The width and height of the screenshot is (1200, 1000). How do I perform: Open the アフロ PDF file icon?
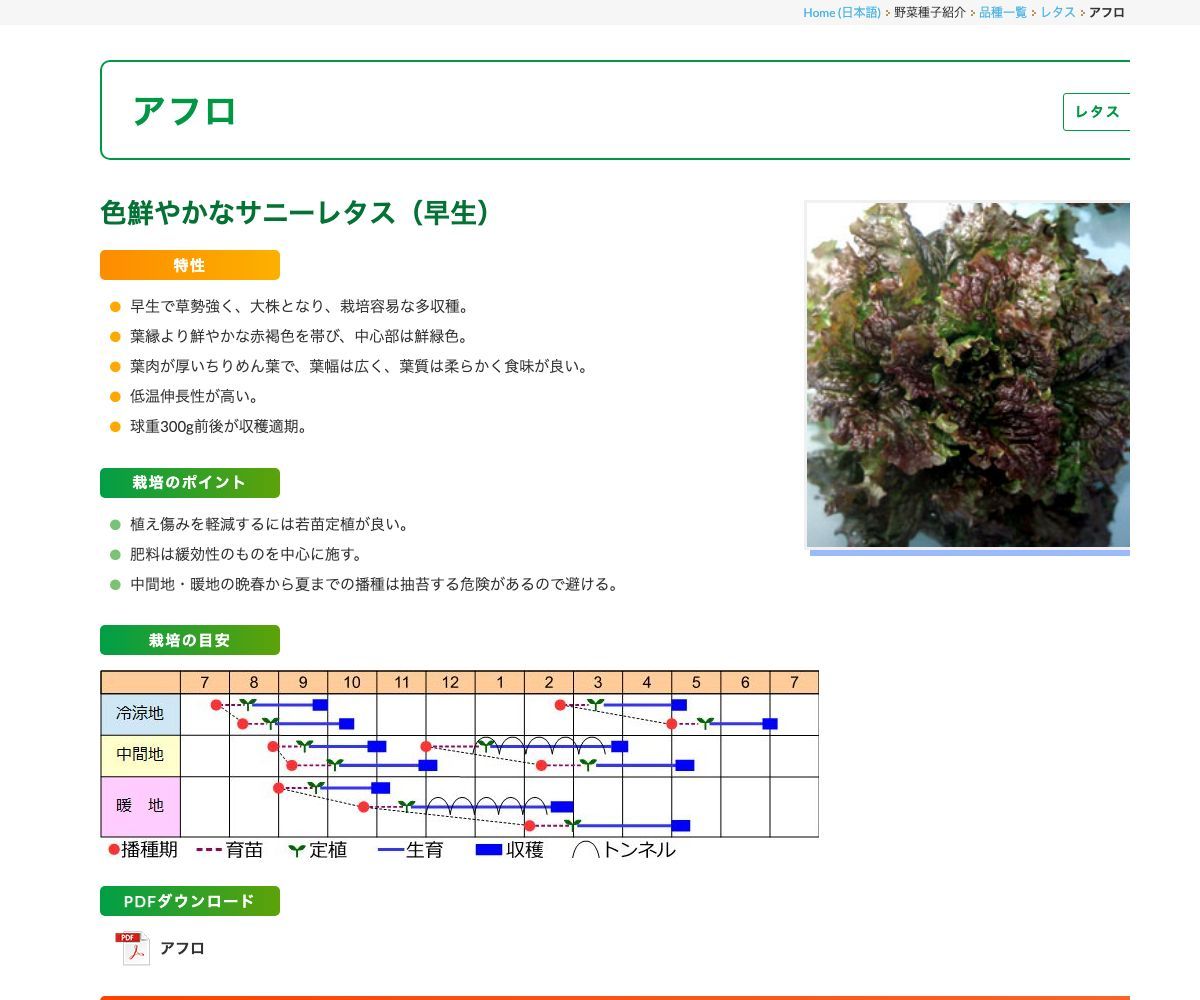click(x=128, y=946)
